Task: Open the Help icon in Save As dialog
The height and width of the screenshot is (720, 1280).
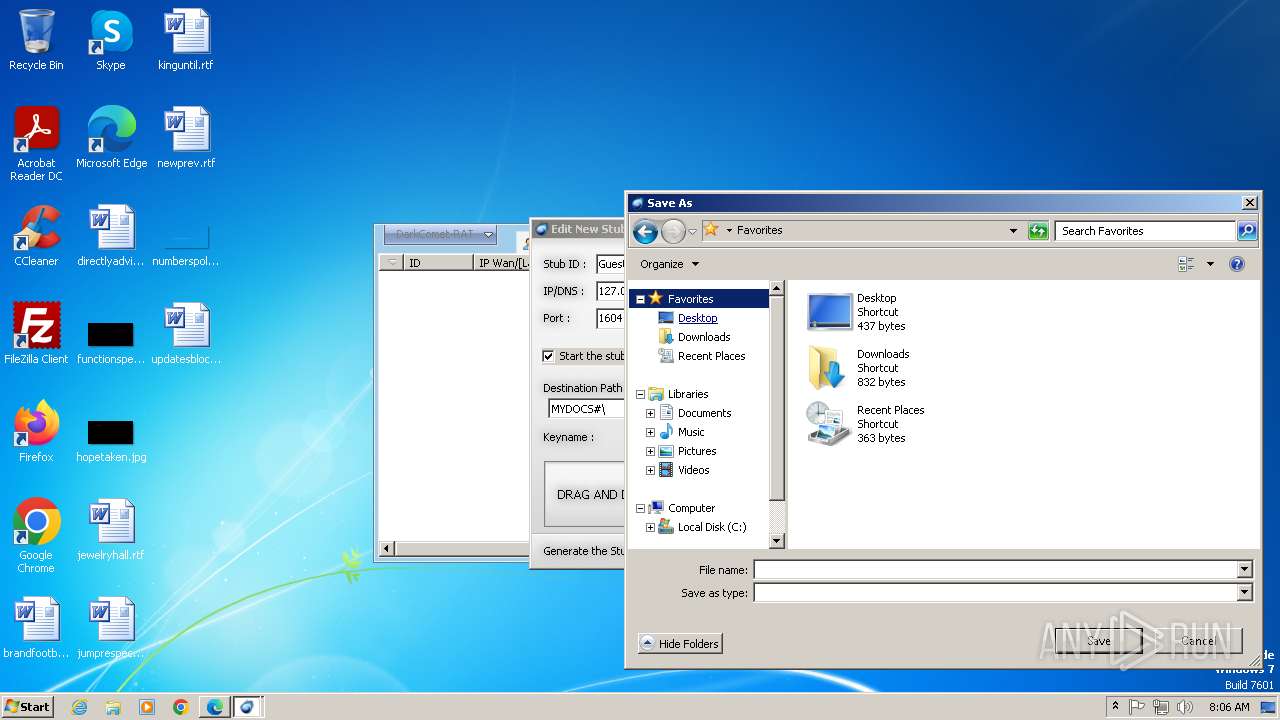Action: 1237,264
